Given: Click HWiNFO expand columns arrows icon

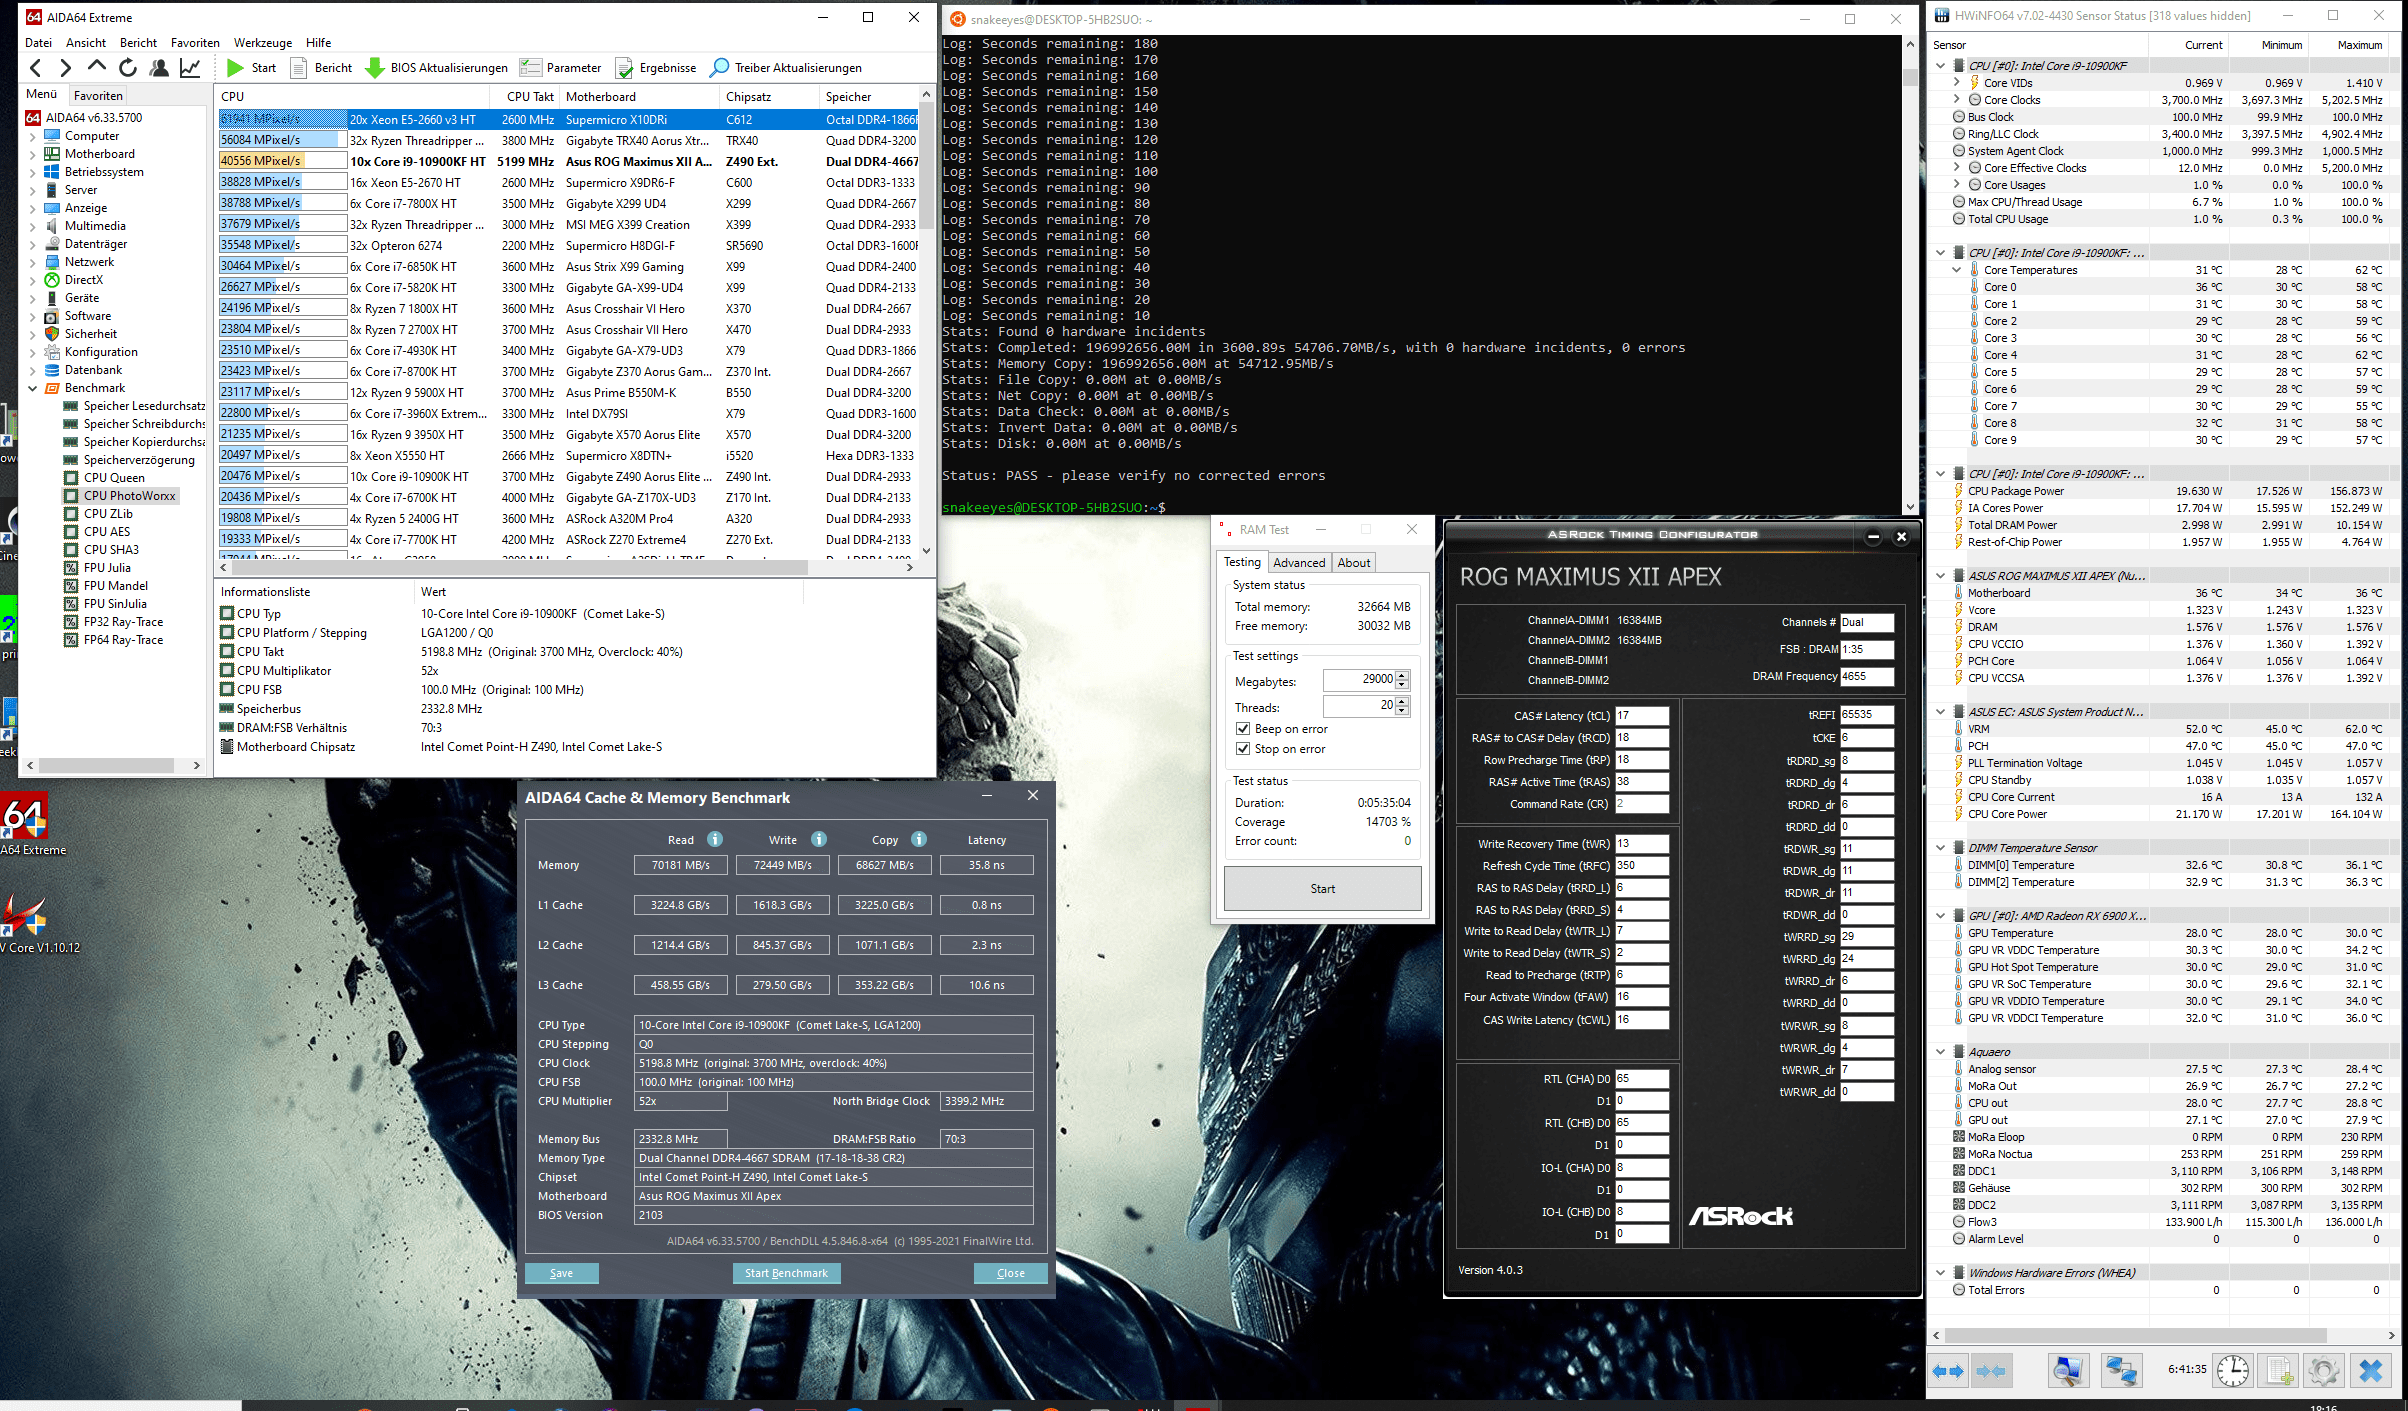Looking at the screenshot, I should (1946, 1371).
